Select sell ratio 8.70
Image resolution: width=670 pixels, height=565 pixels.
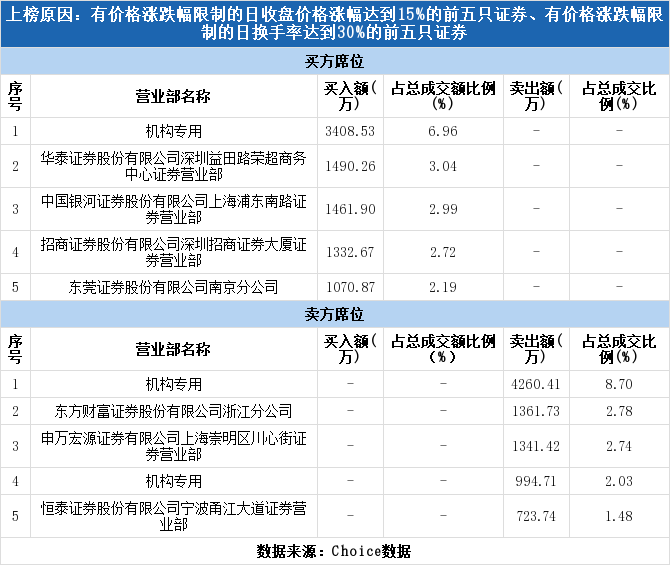[619, 384]
